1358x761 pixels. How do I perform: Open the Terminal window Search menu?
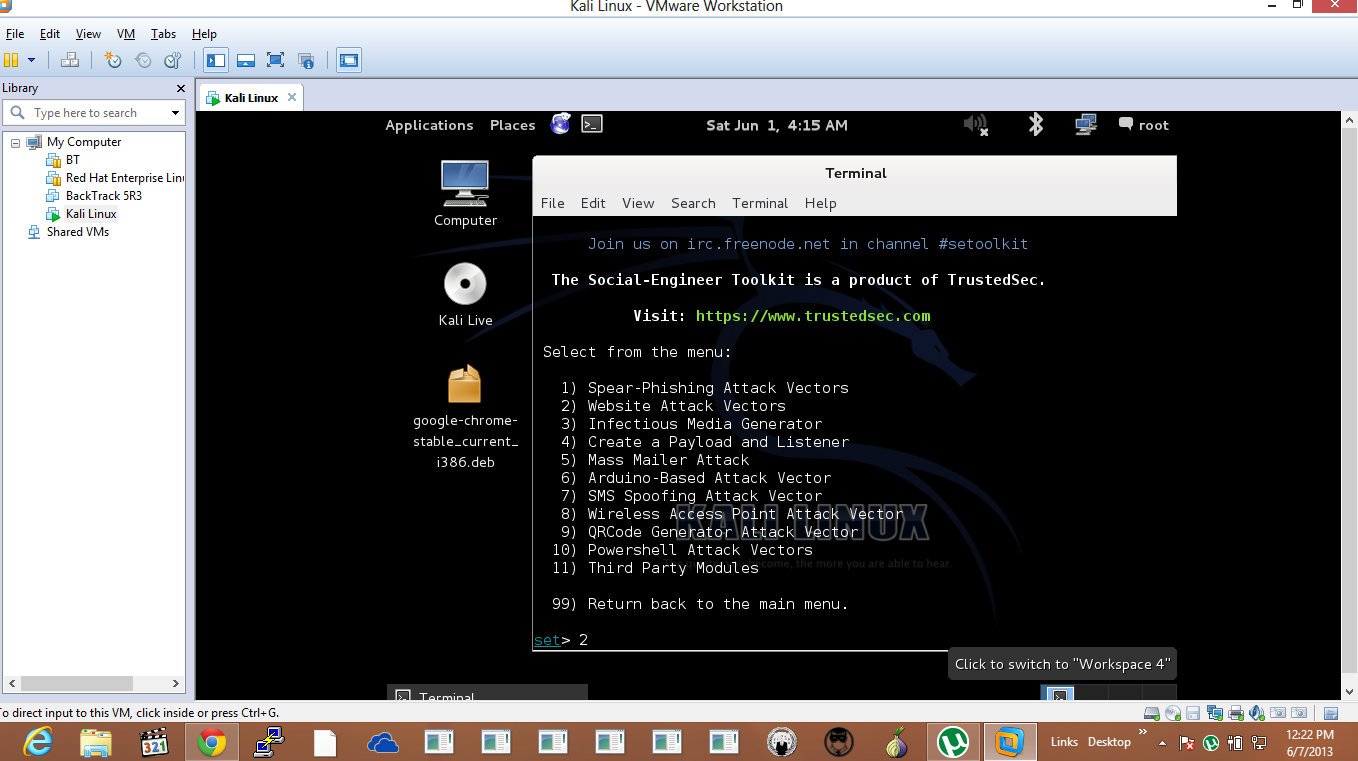pos(693,203)
